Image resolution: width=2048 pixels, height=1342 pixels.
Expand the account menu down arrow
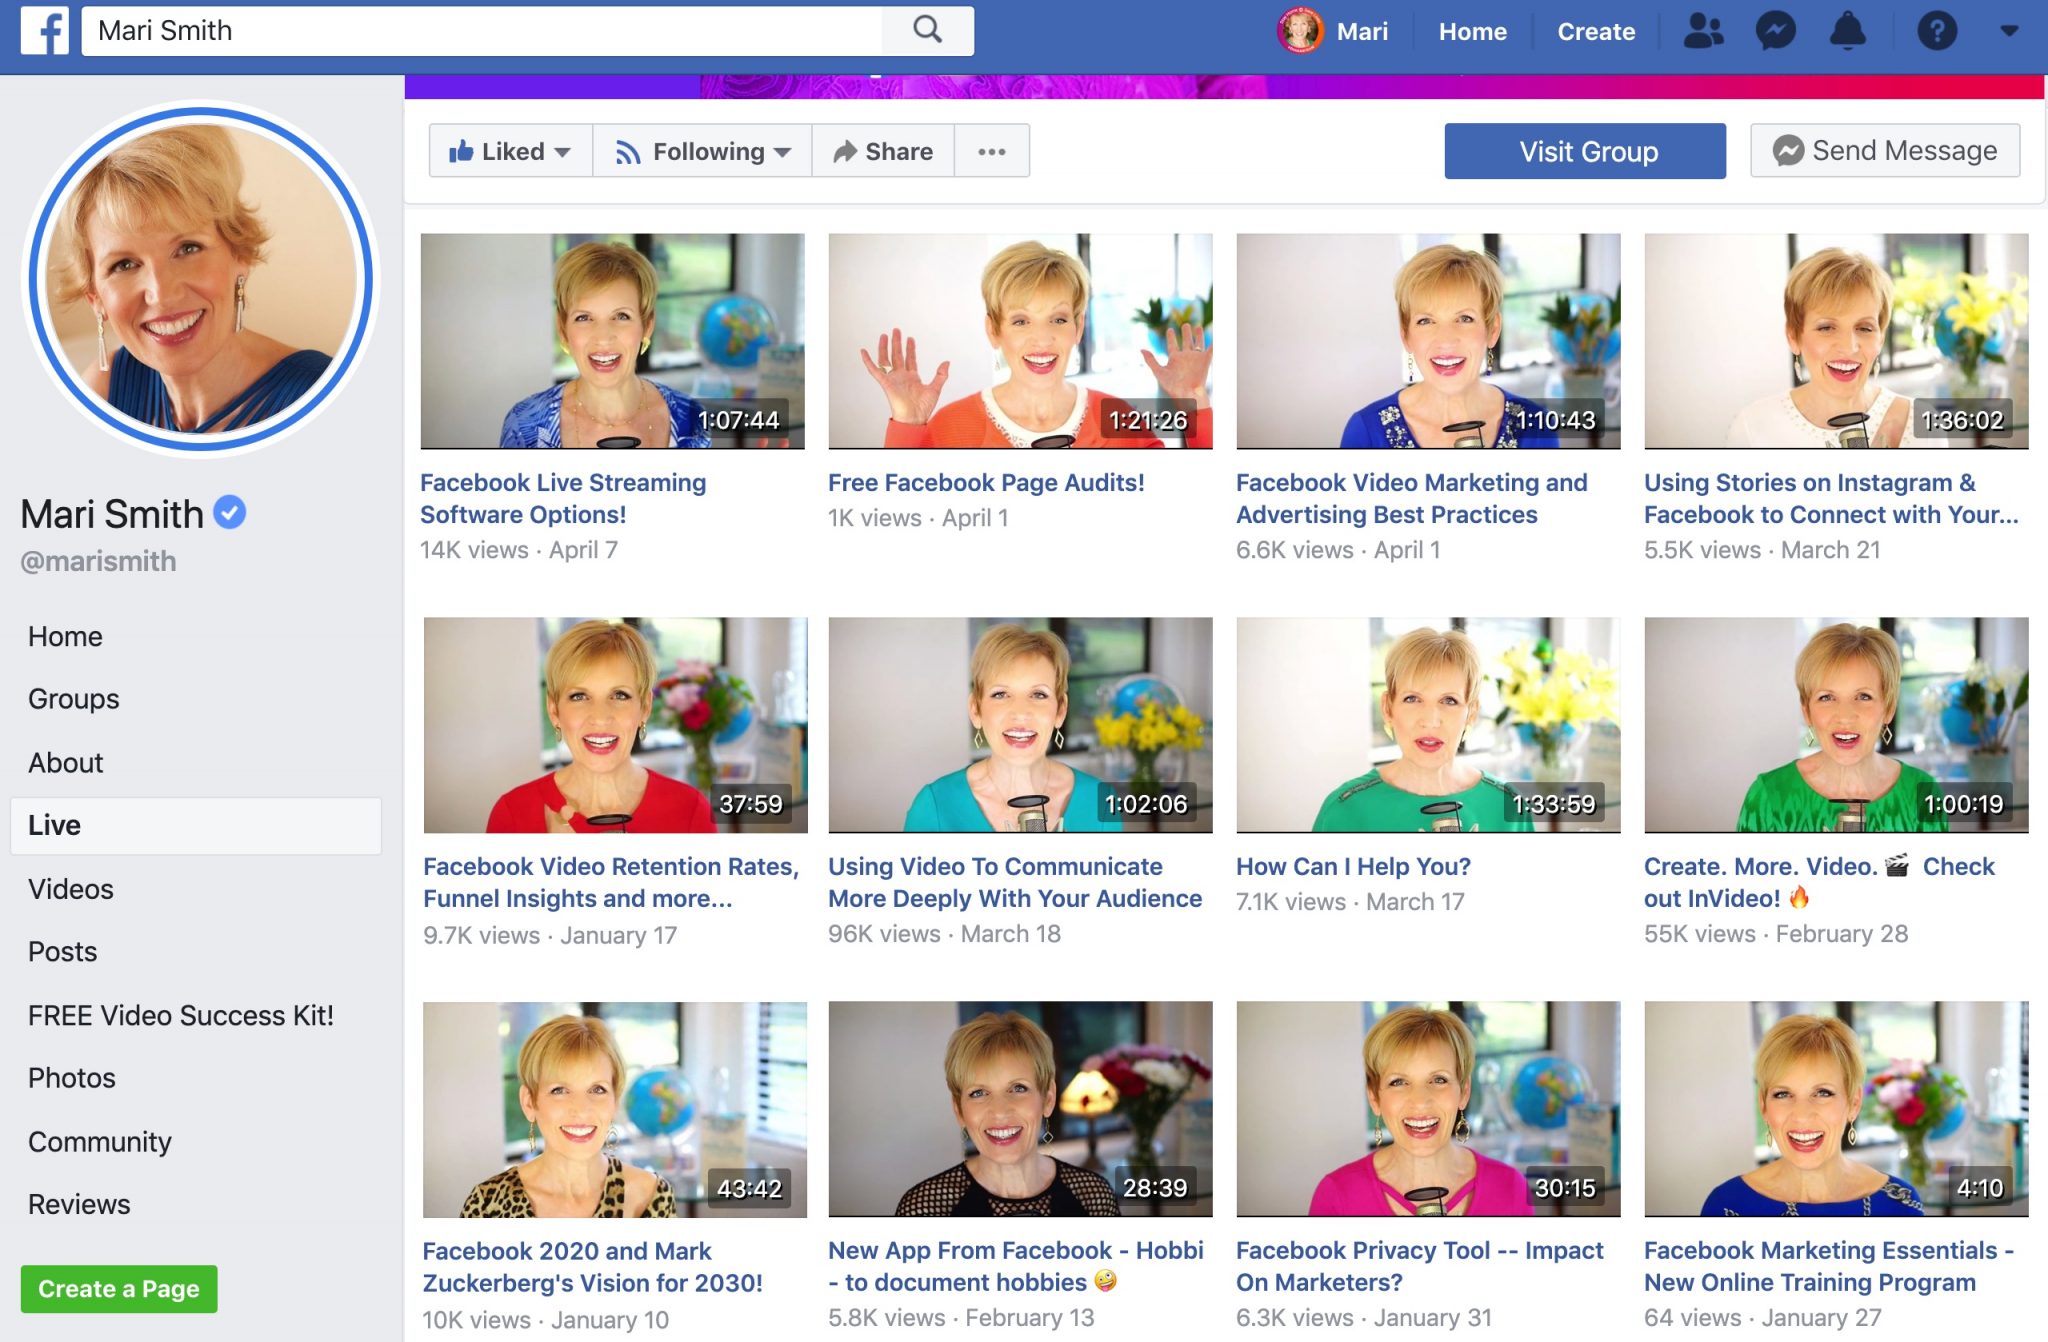[2009, 31]
